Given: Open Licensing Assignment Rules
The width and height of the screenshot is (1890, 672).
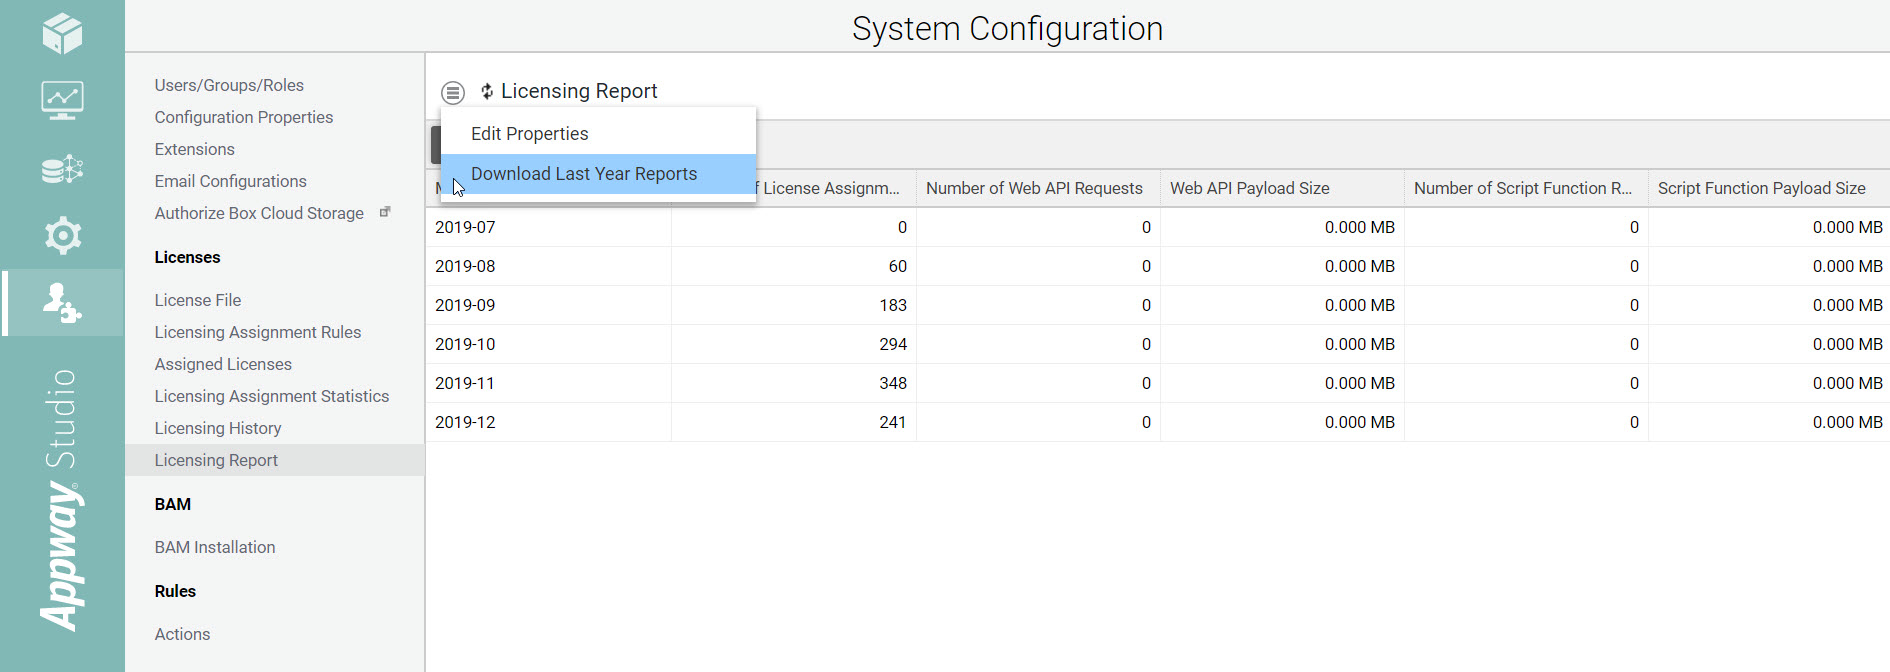Looking at the screenshot, I should tap(258, 333).
